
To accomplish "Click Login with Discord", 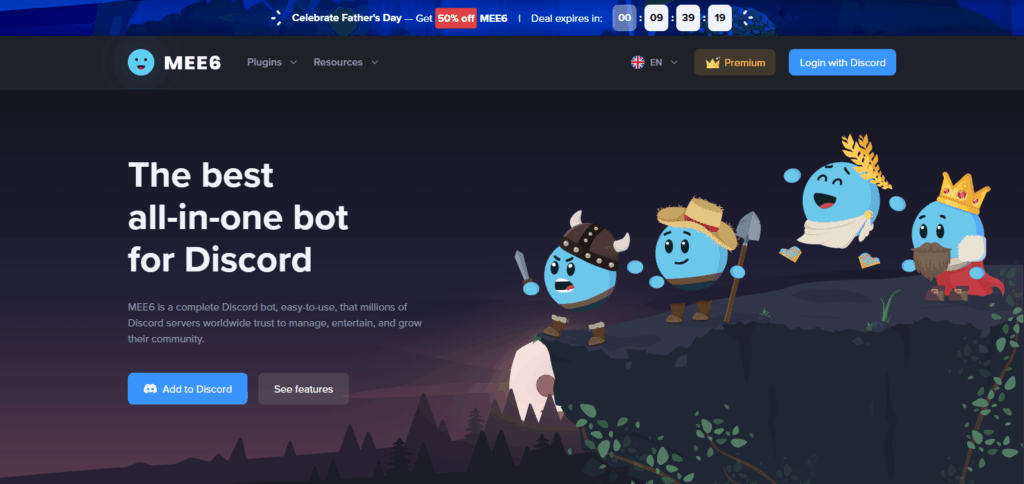I will (842, 63).
